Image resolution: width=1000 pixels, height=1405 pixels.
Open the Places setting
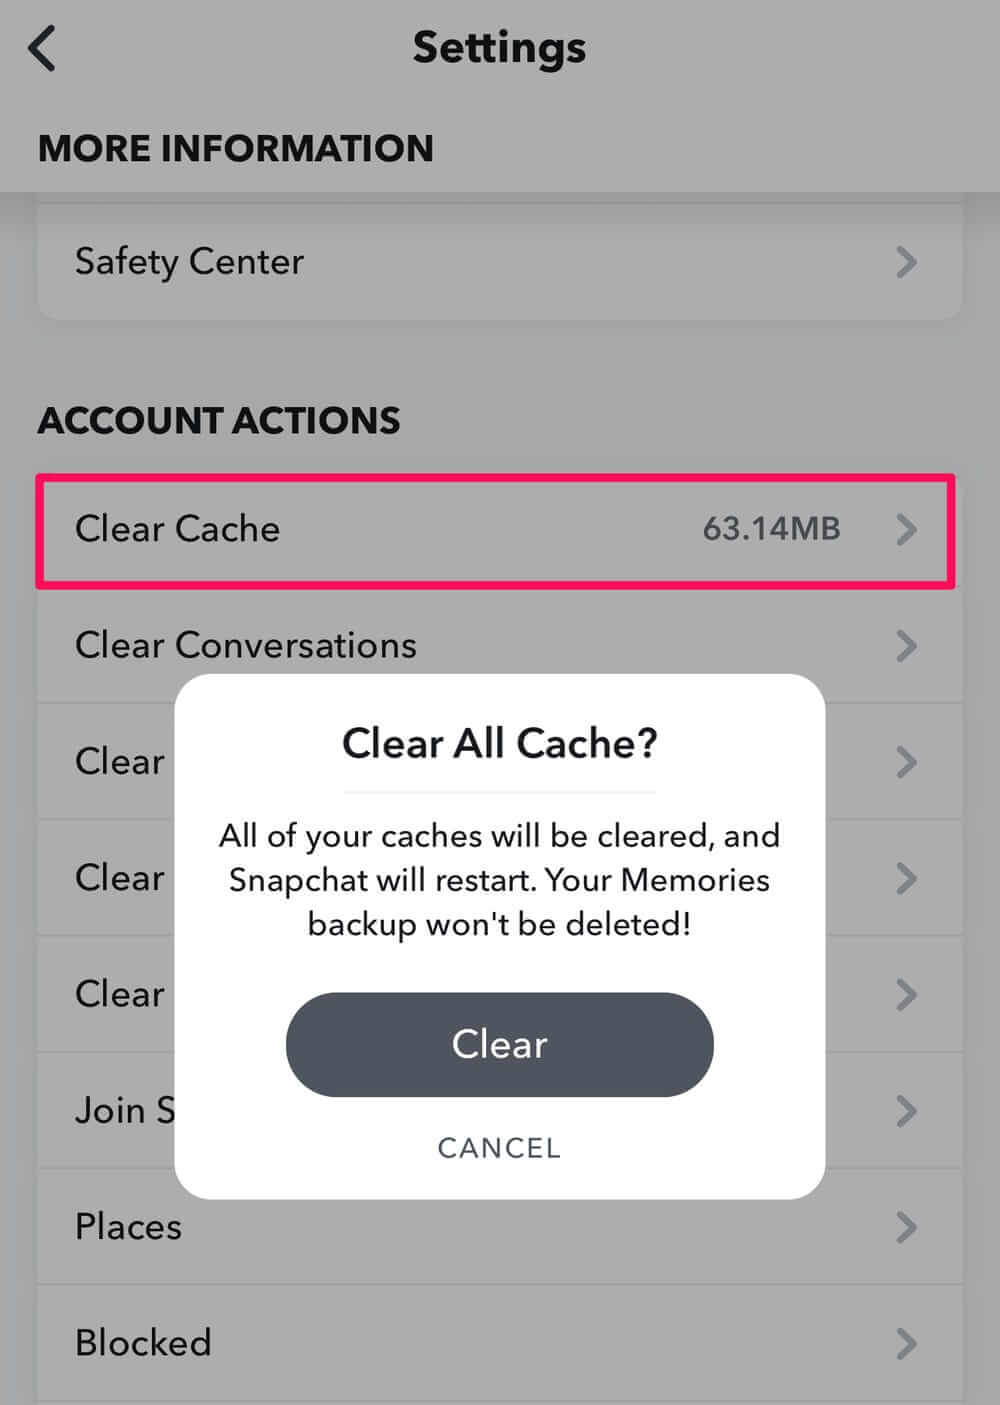coord(129,1227)
